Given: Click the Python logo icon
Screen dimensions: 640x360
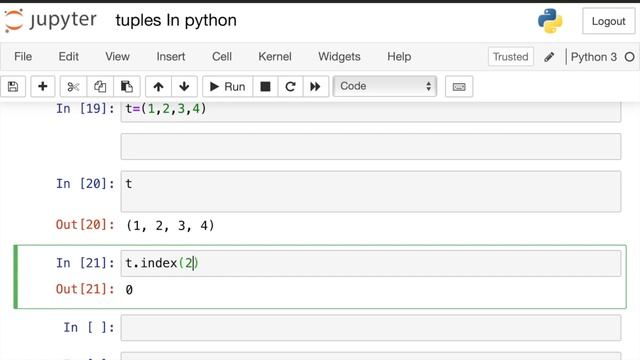Looking at the screenshot, I should pyautogui.click(x=550, y=21).
